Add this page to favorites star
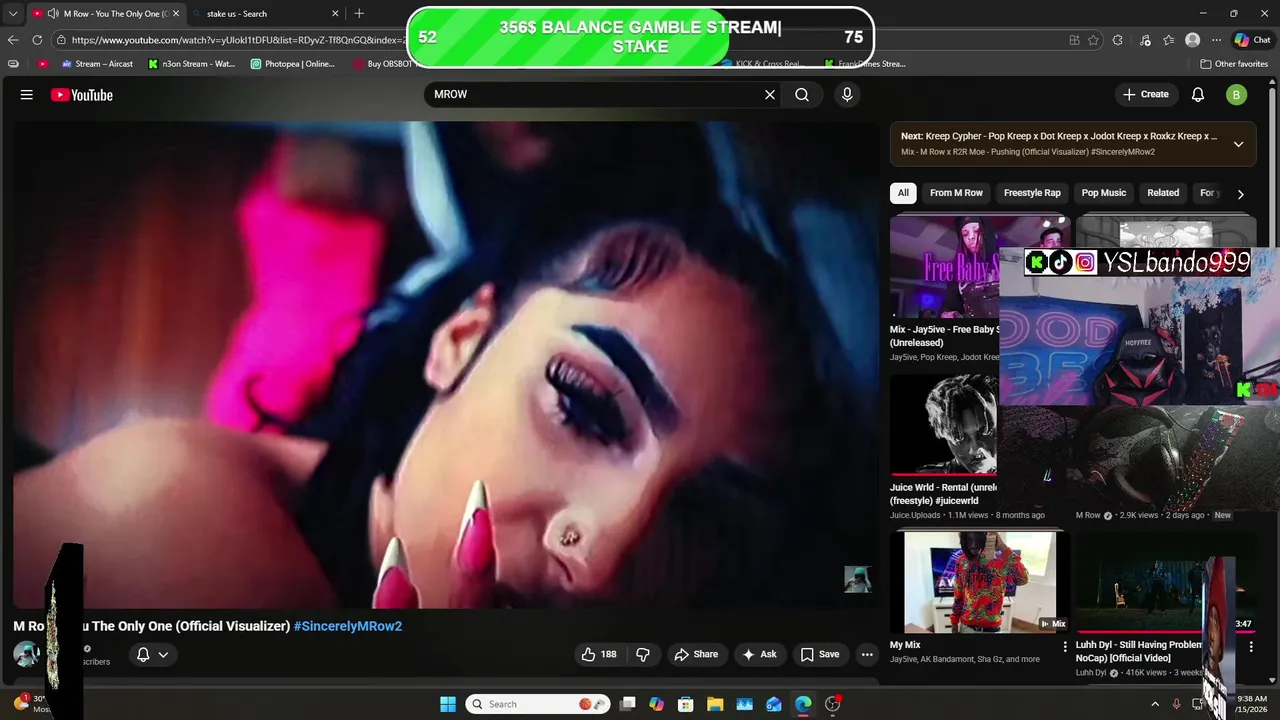This screenshot has width=1280, height=720. click(x=1093, y=40)
